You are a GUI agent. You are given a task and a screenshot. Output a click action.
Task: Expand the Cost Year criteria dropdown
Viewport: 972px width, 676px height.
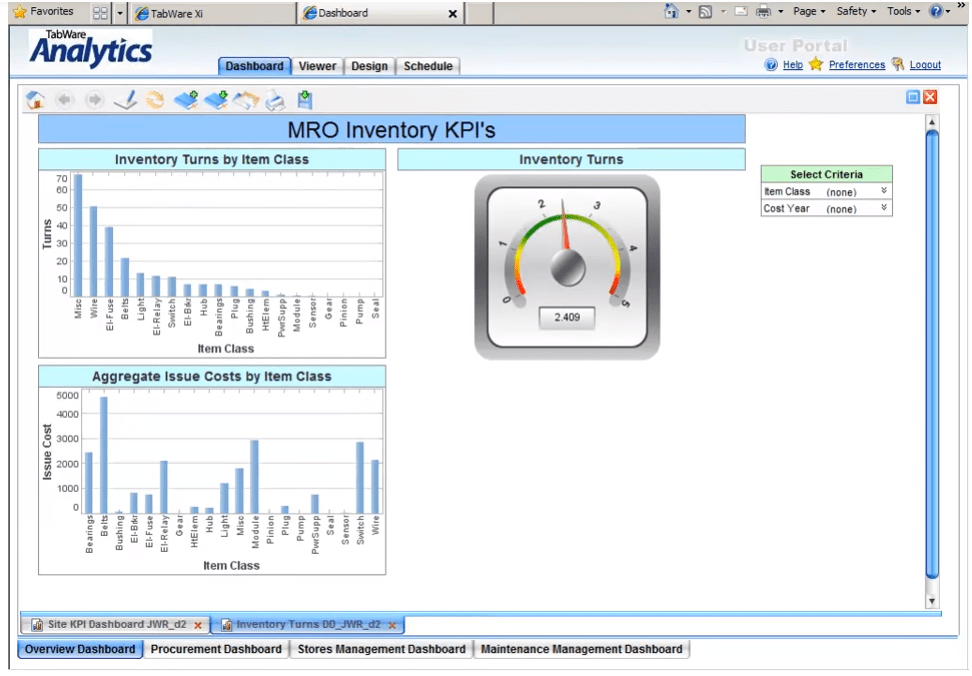click(884, 208)
